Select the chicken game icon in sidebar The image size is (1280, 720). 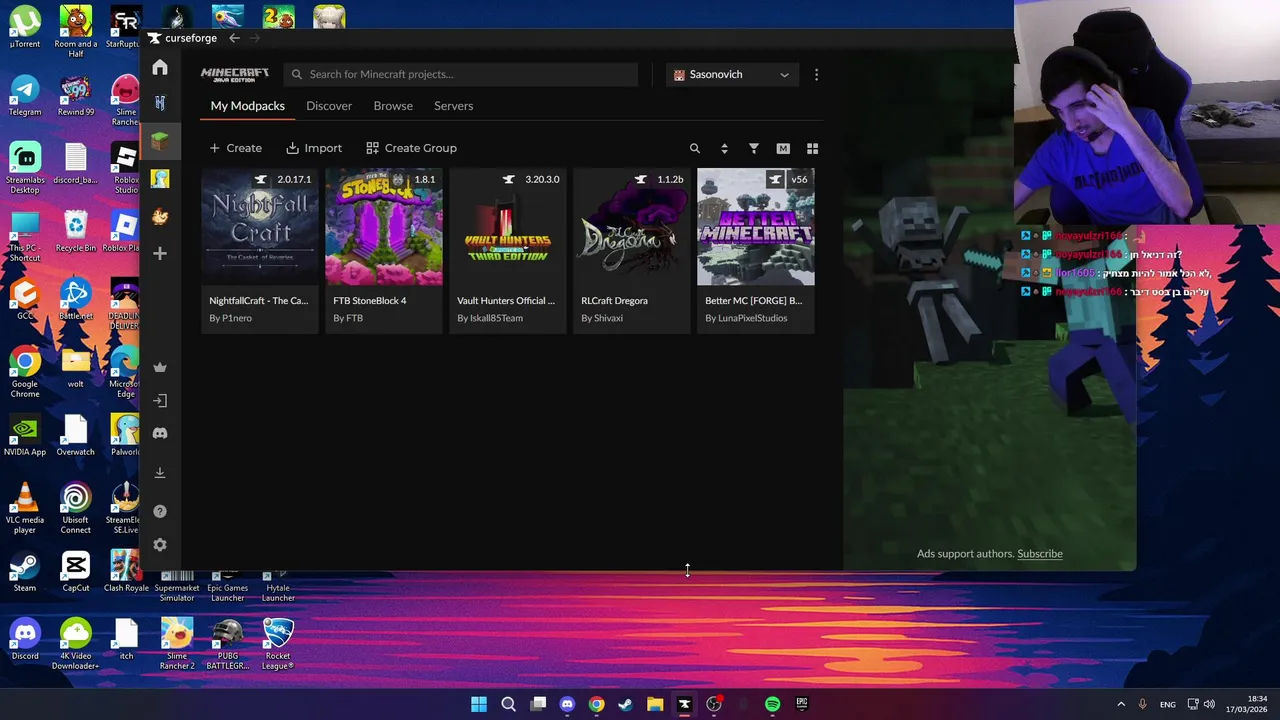point(160,216)
